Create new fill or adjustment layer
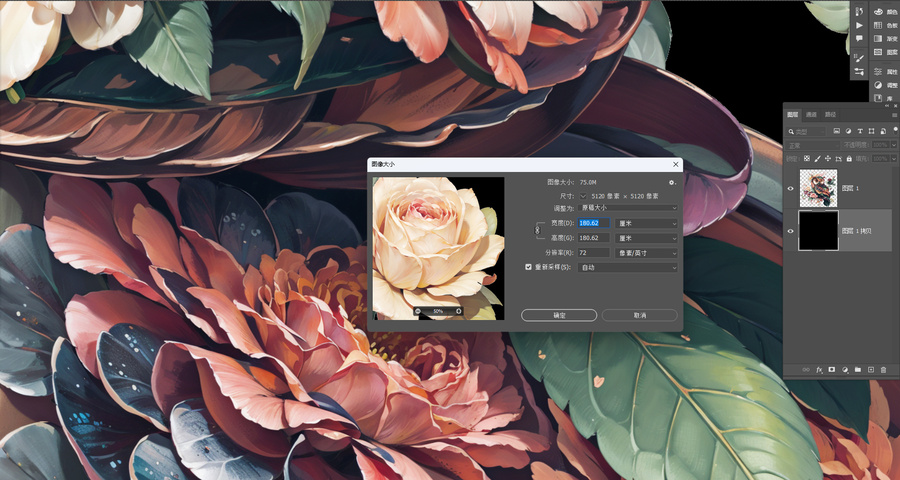Image resolution: width=900 pixels, height=480 pixels. point(845,370)
